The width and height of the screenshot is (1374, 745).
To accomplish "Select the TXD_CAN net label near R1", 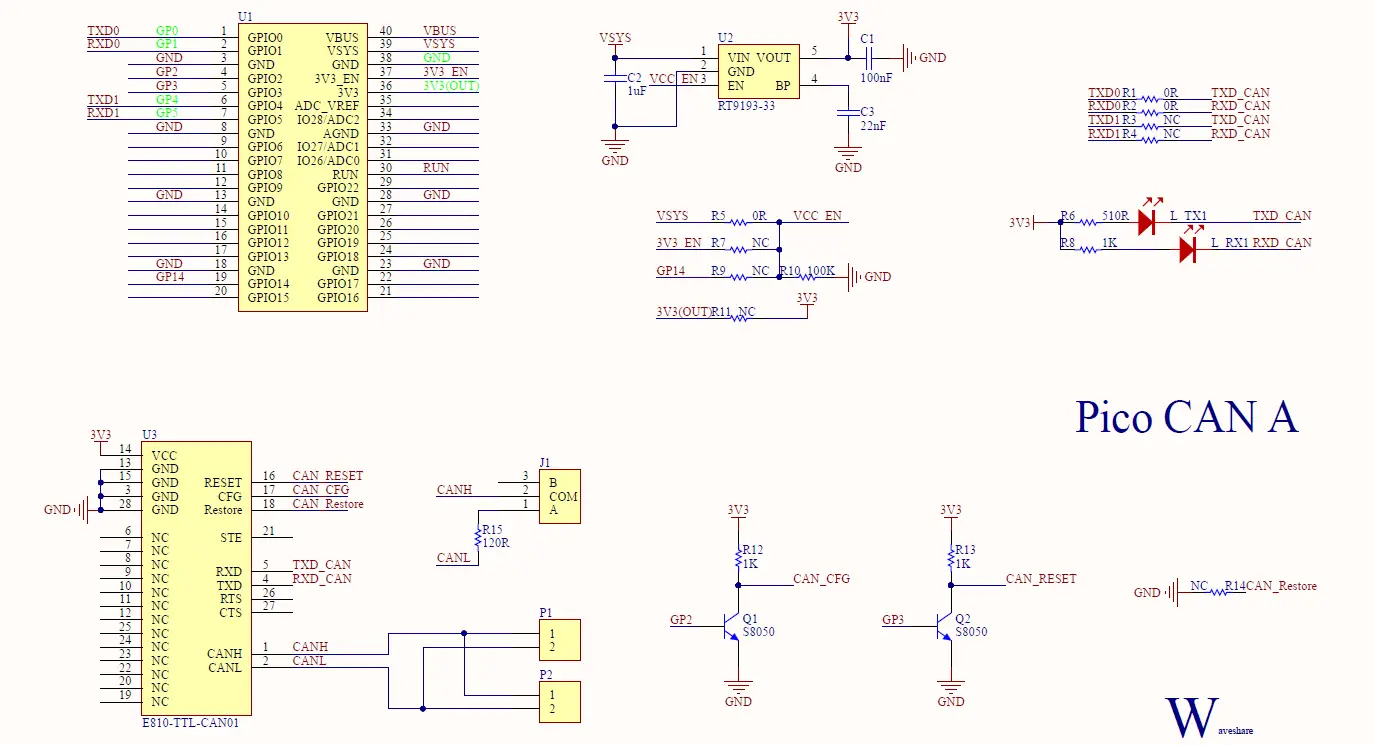I will click(1238, 93).
